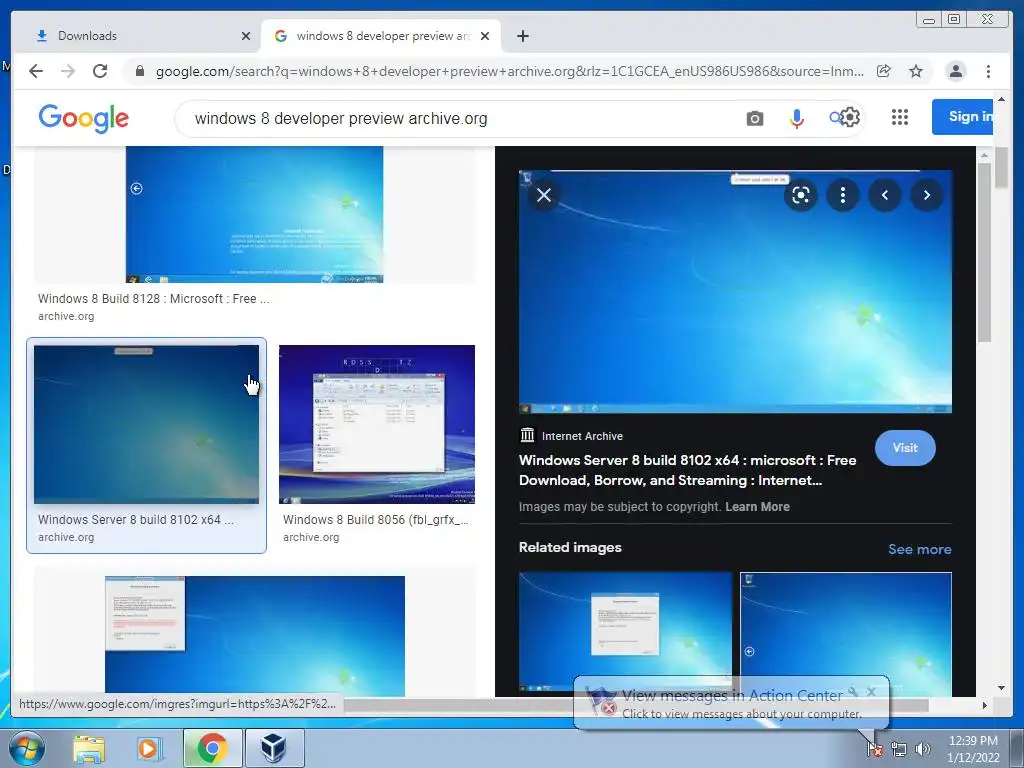Click the Chrome taskbar icon
Viewport: 1024px width, 768px height.
click(x=212, y=748)
